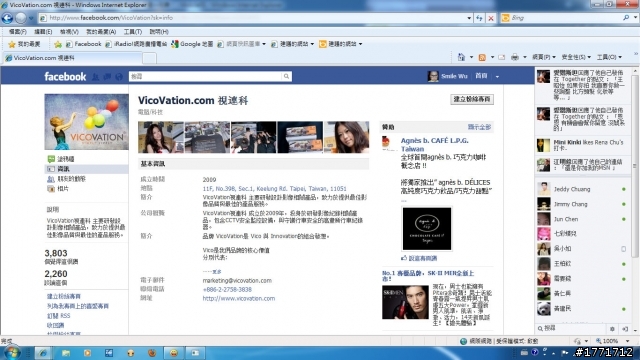The height and width of the screenshot is (360, 640).
Task: Open the Tools(O) dropdown in command bar
Action: (x=609, y=57)
